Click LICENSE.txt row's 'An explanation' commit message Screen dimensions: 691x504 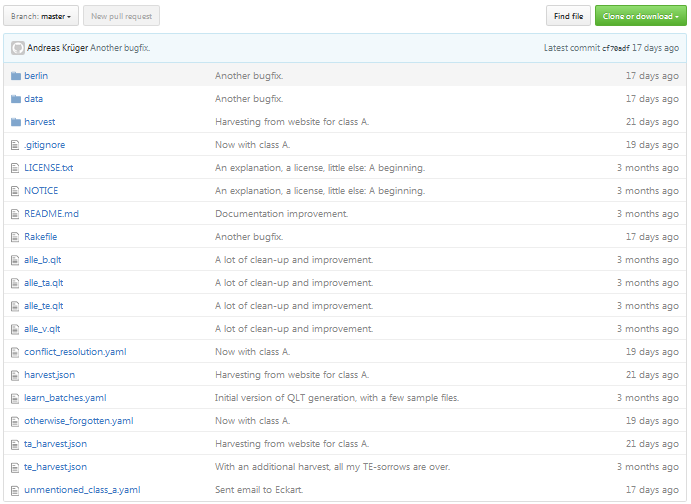coord(320,168)
